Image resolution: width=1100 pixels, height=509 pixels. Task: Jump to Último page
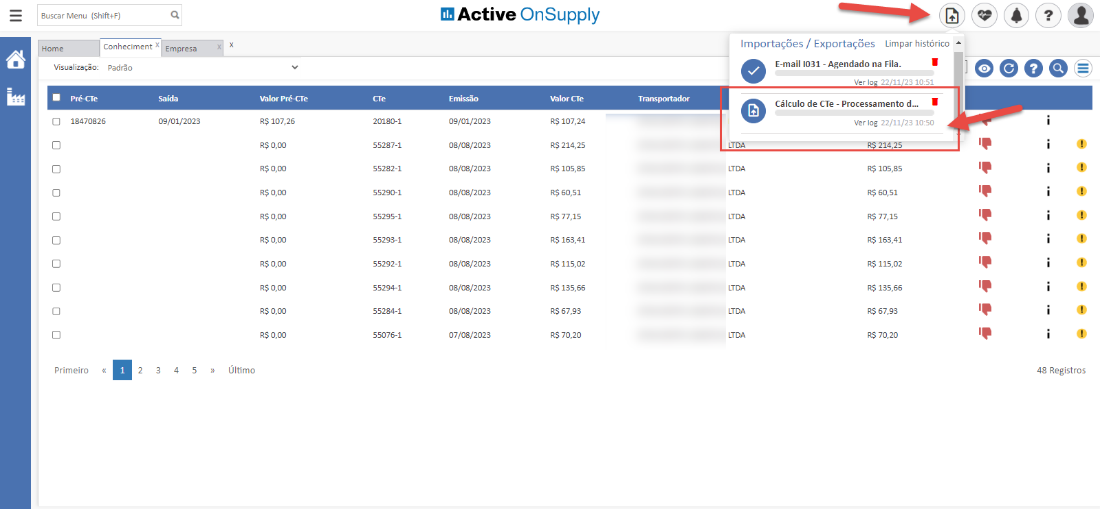click(241, 370)
